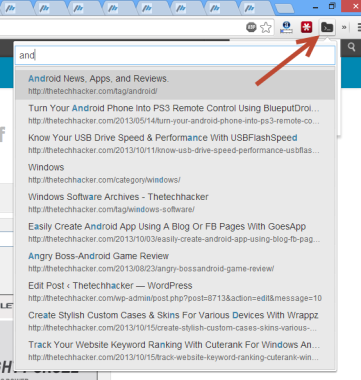
Task: Click URL ending 'angry-bossandroid-game-review/'
Action: [x=151, y=269]
